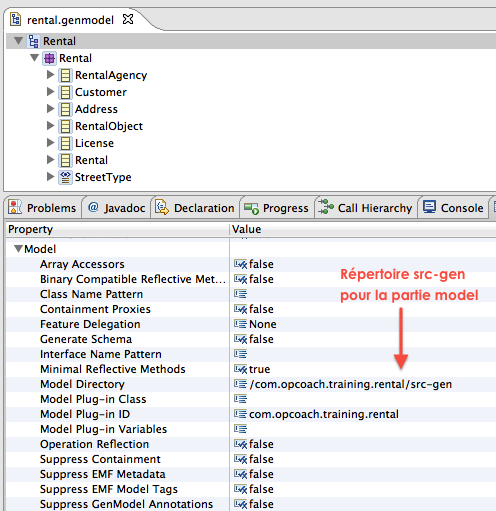Click the root Rental genmodel icon
The height and width of the screenshot is (511, 496).
[x=33, y=41]
